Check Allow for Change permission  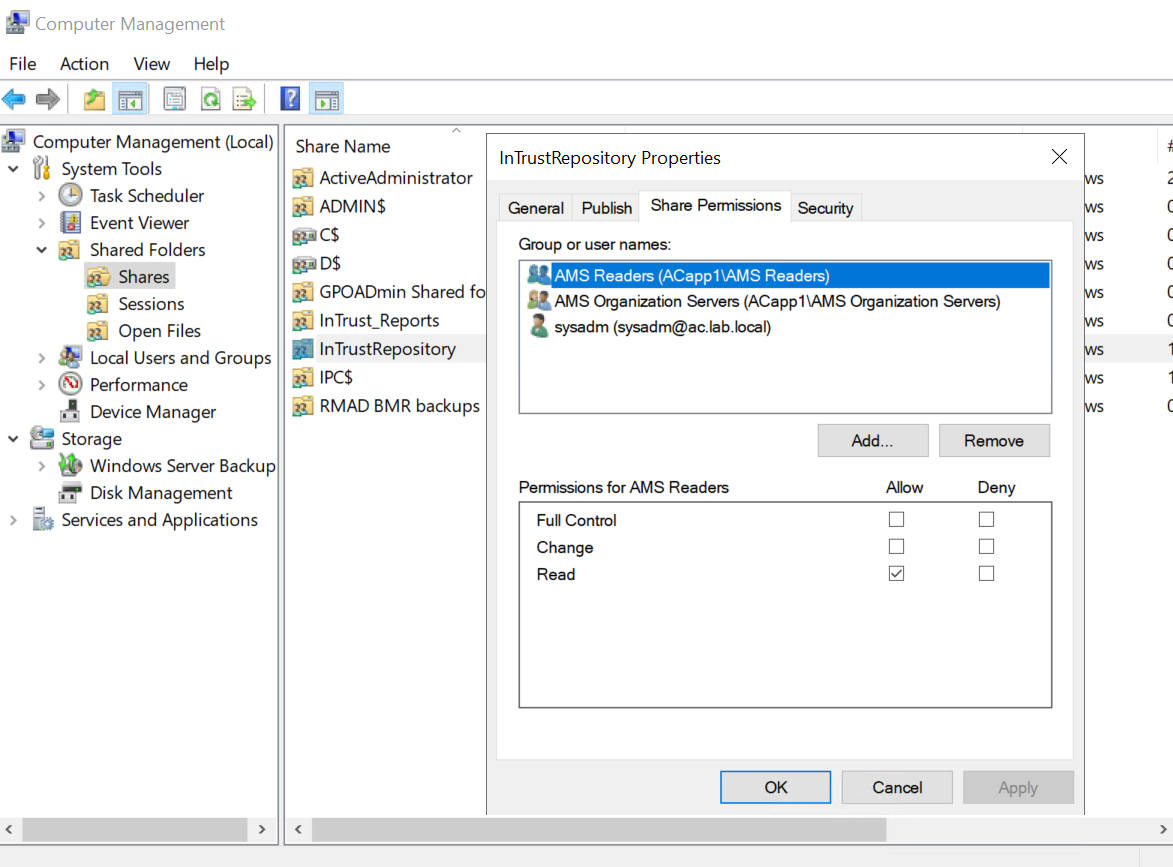click(x=896, y=547)
